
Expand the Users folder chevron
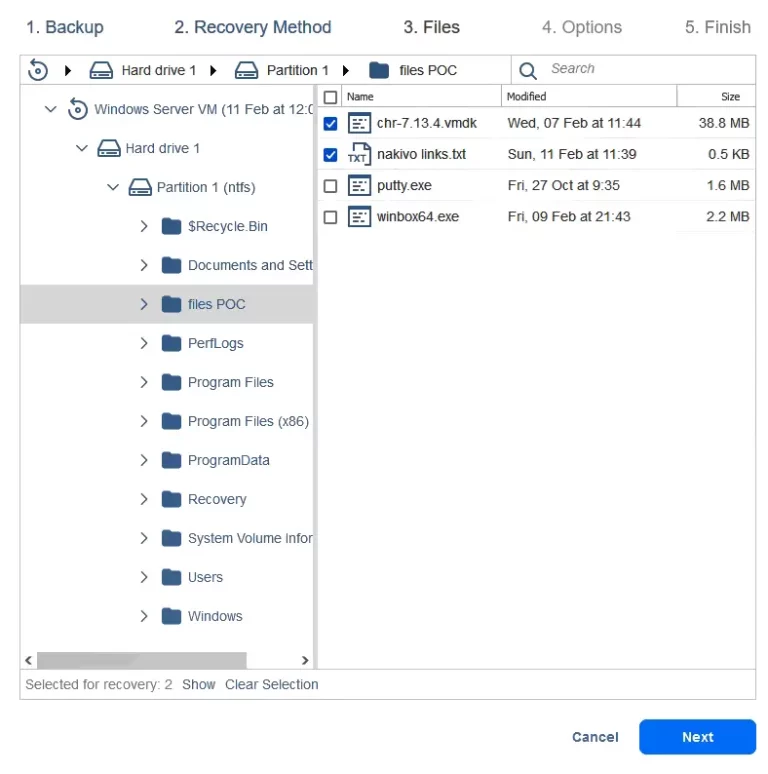point(144,577)
